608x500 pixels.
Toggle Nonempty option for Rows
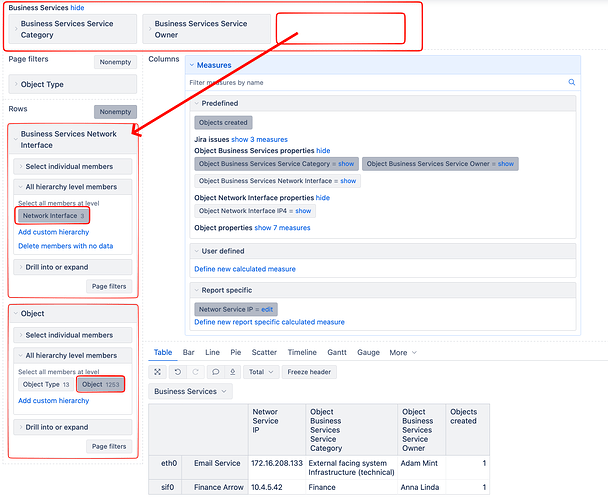[x=115, y=112]
